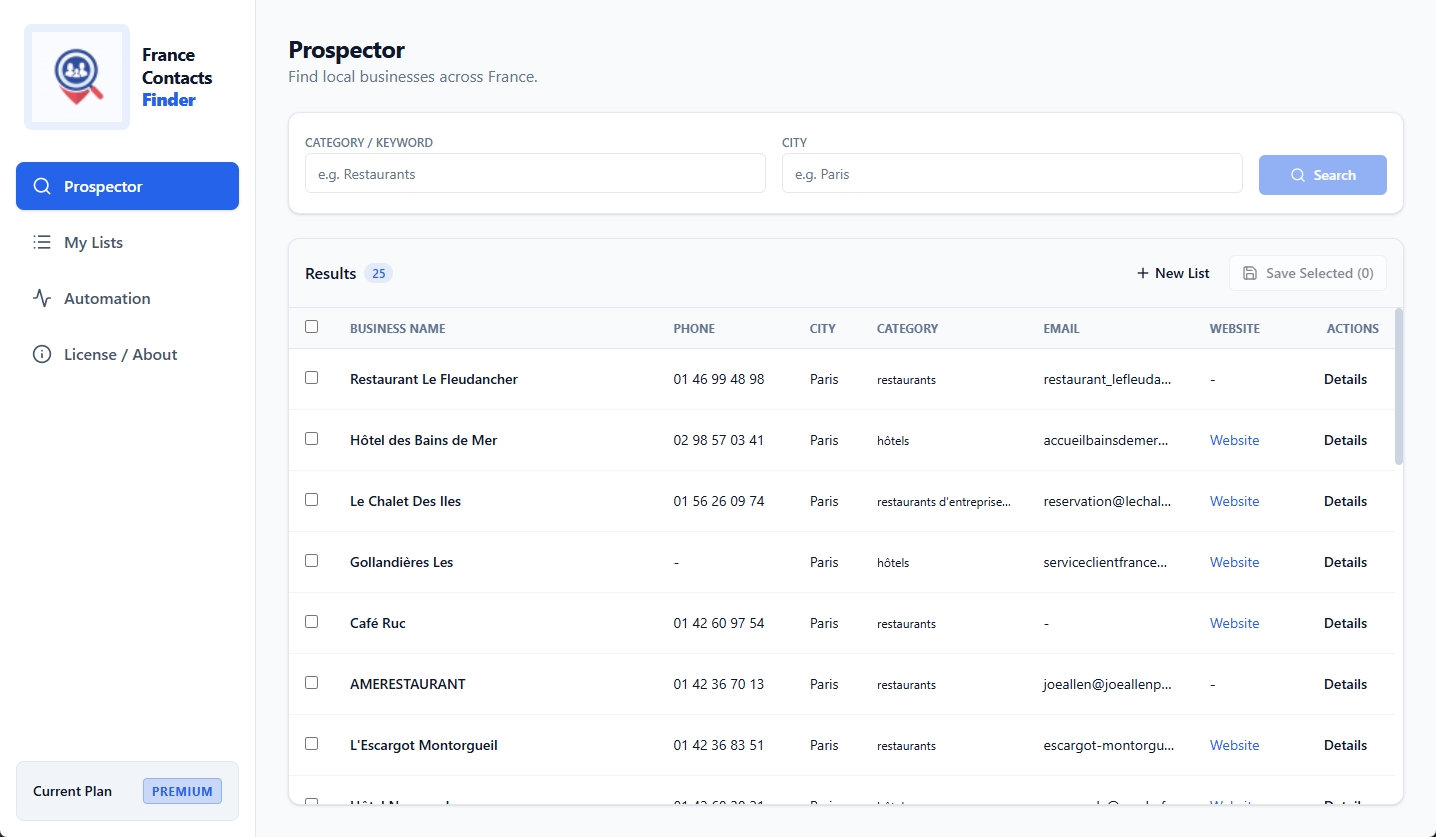Click the PREMIUM plan badge
Viewport: 1436px width, 837px height.
[x=181, y=790]
